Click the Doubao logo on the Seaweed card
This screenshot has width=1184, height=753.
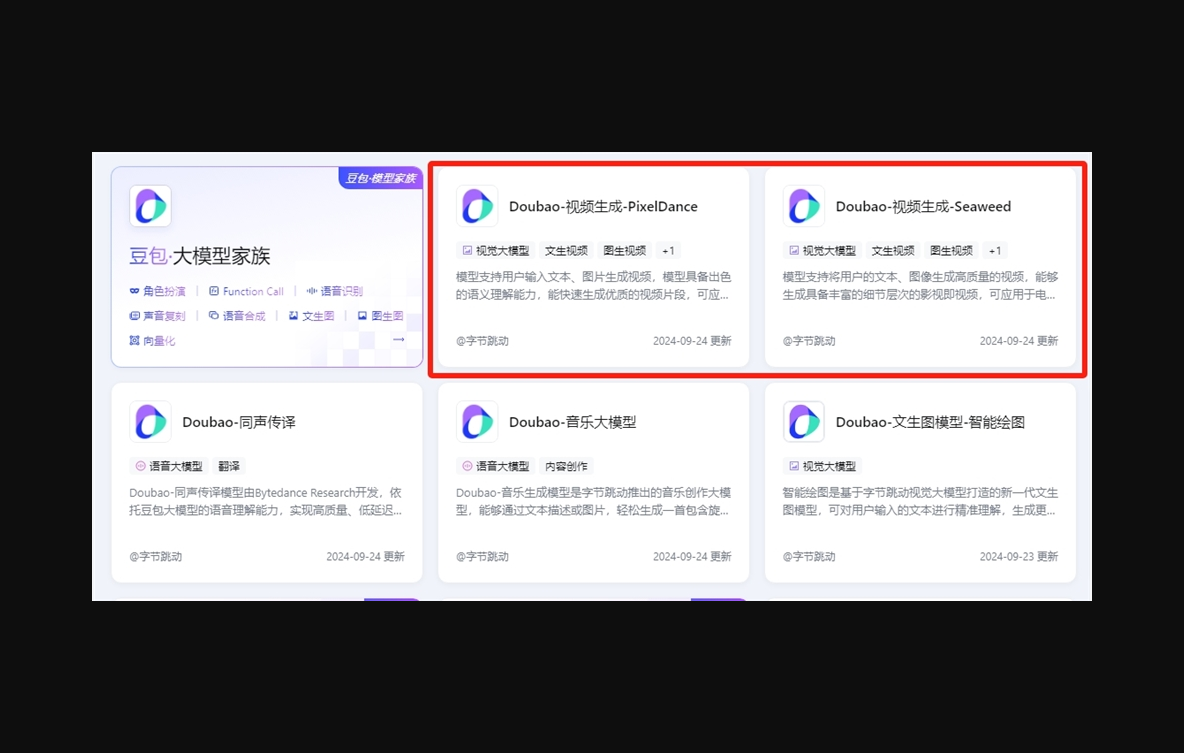point(804,206)
